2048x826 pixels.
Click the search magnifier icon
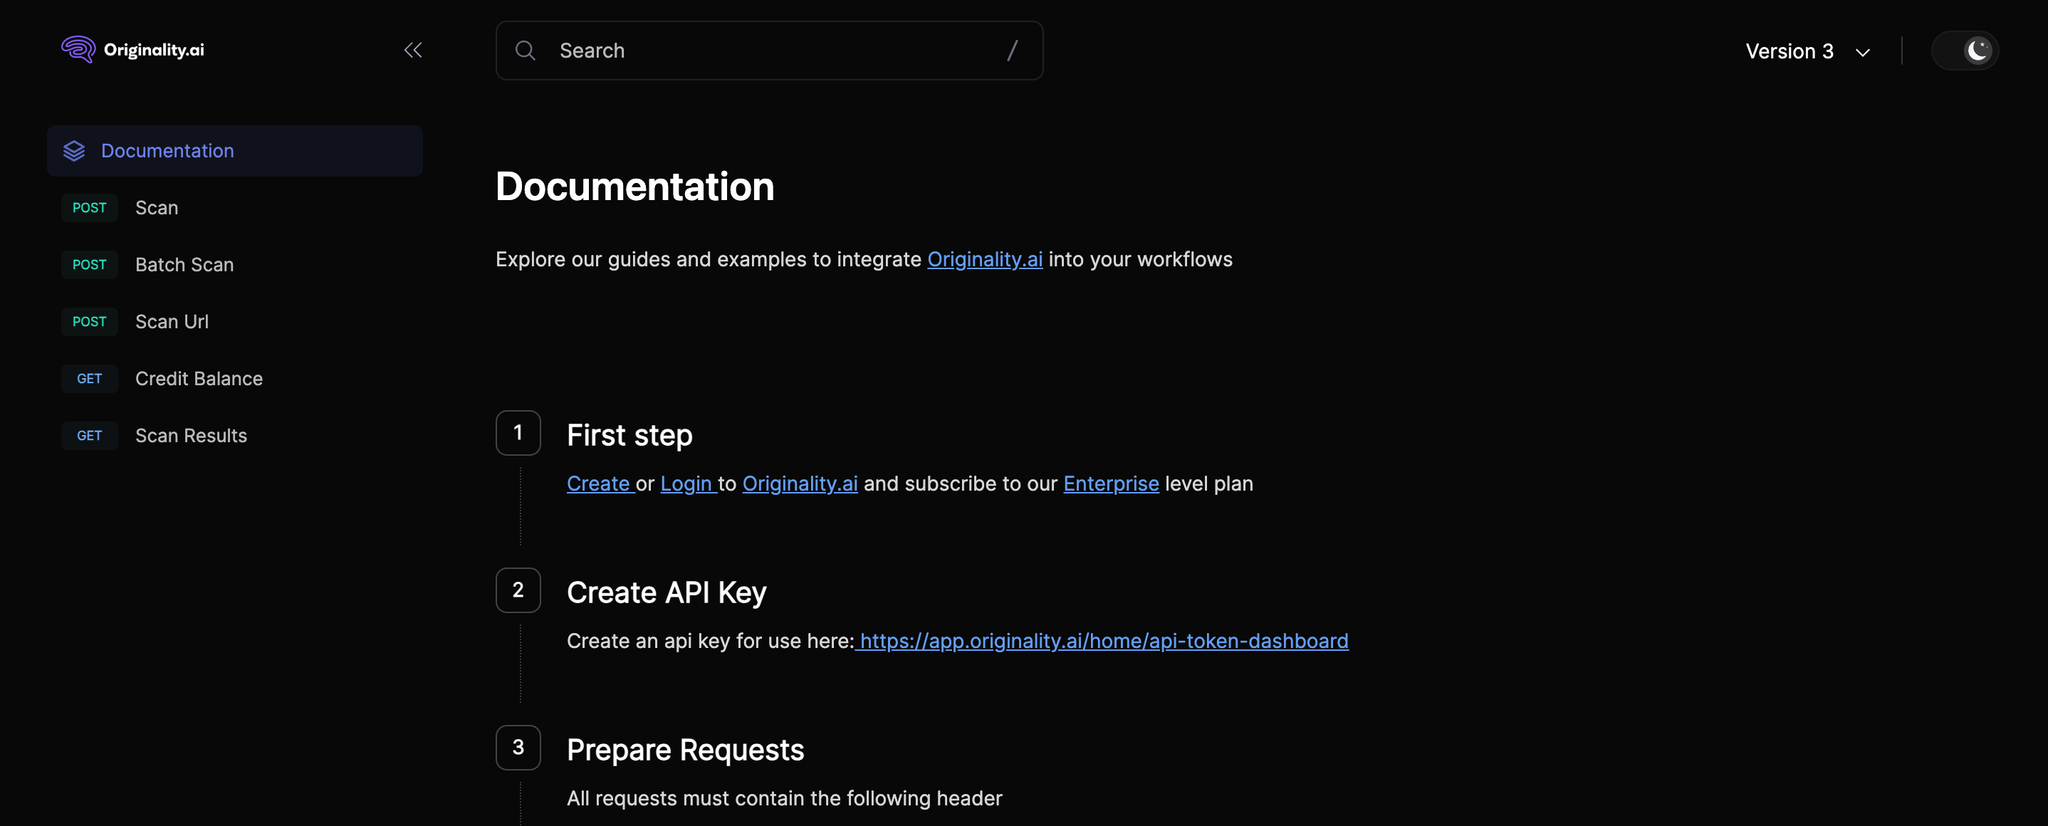(x=525, y=50)
